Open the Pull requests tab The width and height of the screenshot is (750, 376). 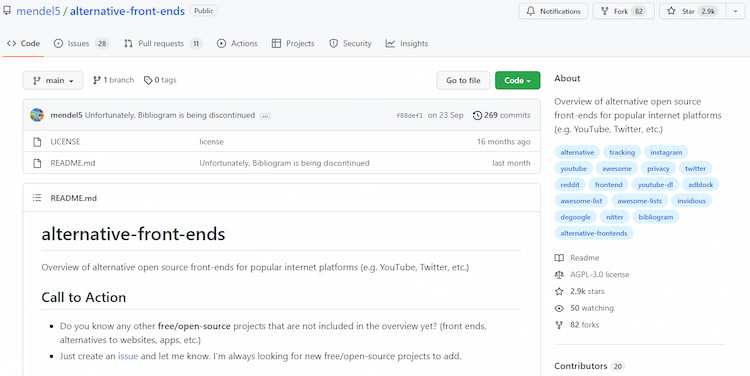(163, 44)
